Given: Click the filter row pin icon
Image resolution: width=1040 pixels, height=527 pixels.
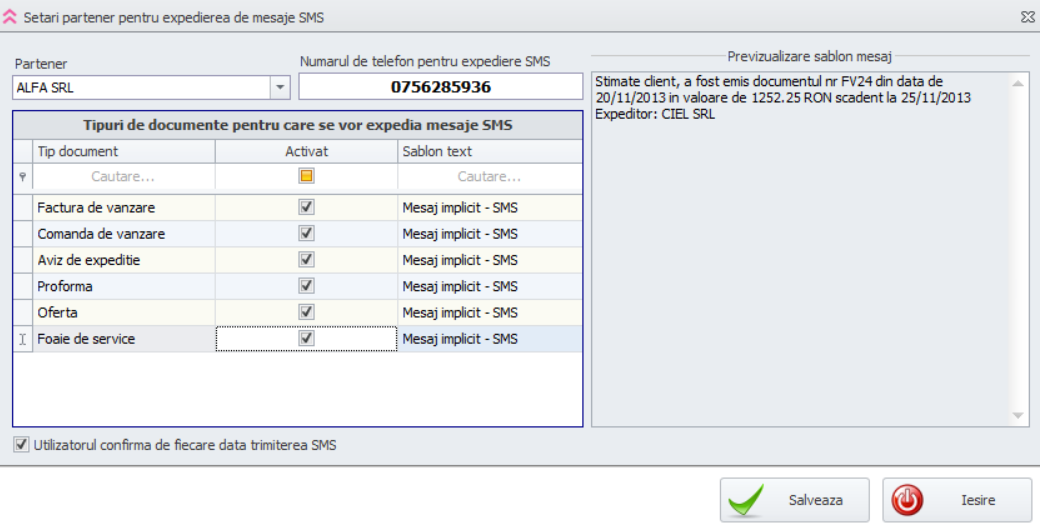Looking at the screenshot, I should pyautogui.click(x=22, y=177).
